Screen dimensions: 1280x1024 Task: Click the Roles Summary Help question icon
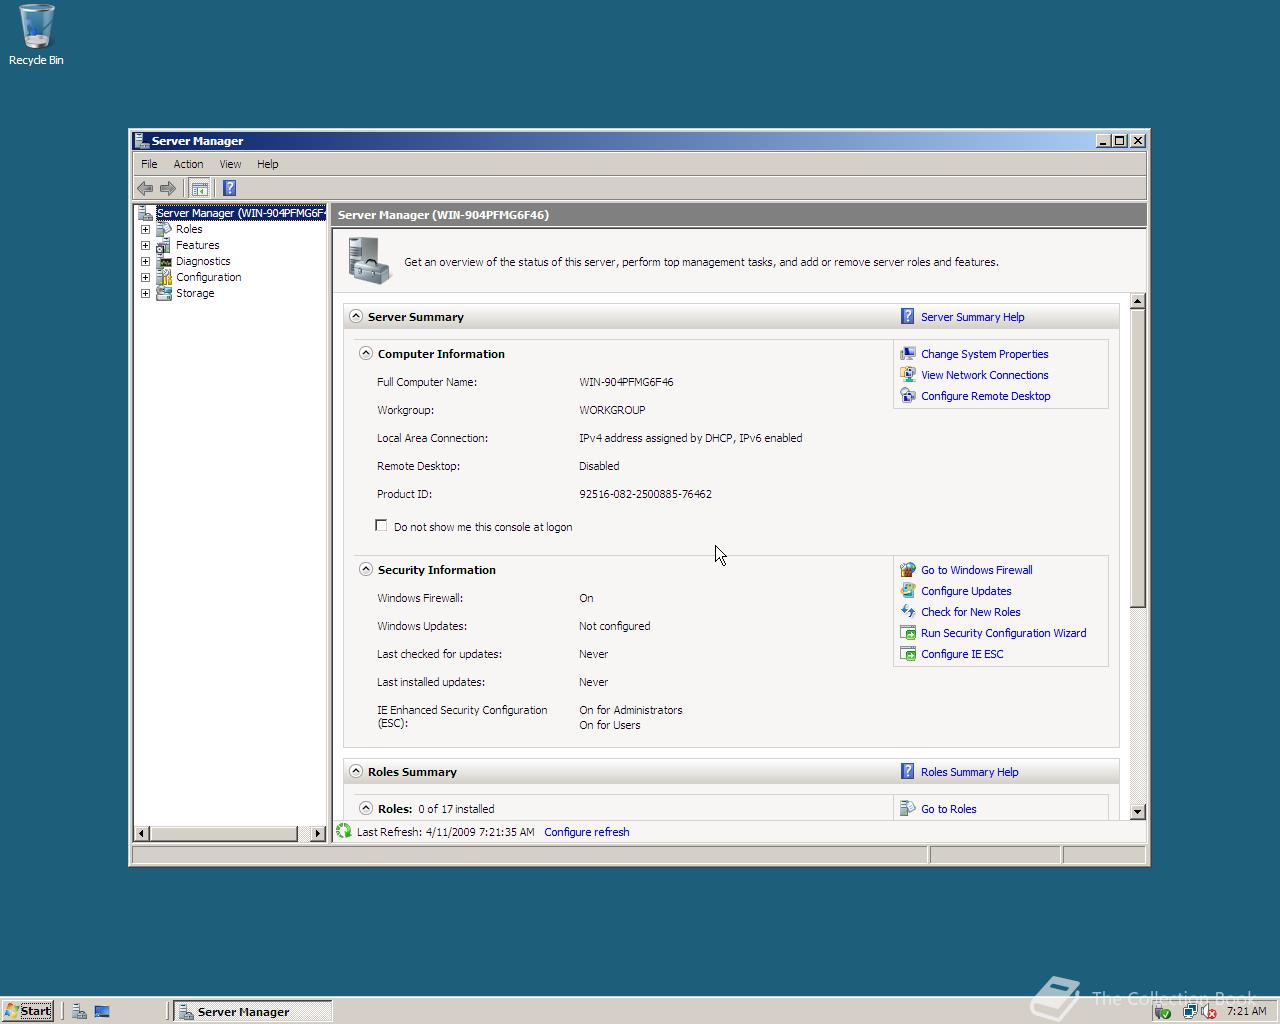coord(907,771)
